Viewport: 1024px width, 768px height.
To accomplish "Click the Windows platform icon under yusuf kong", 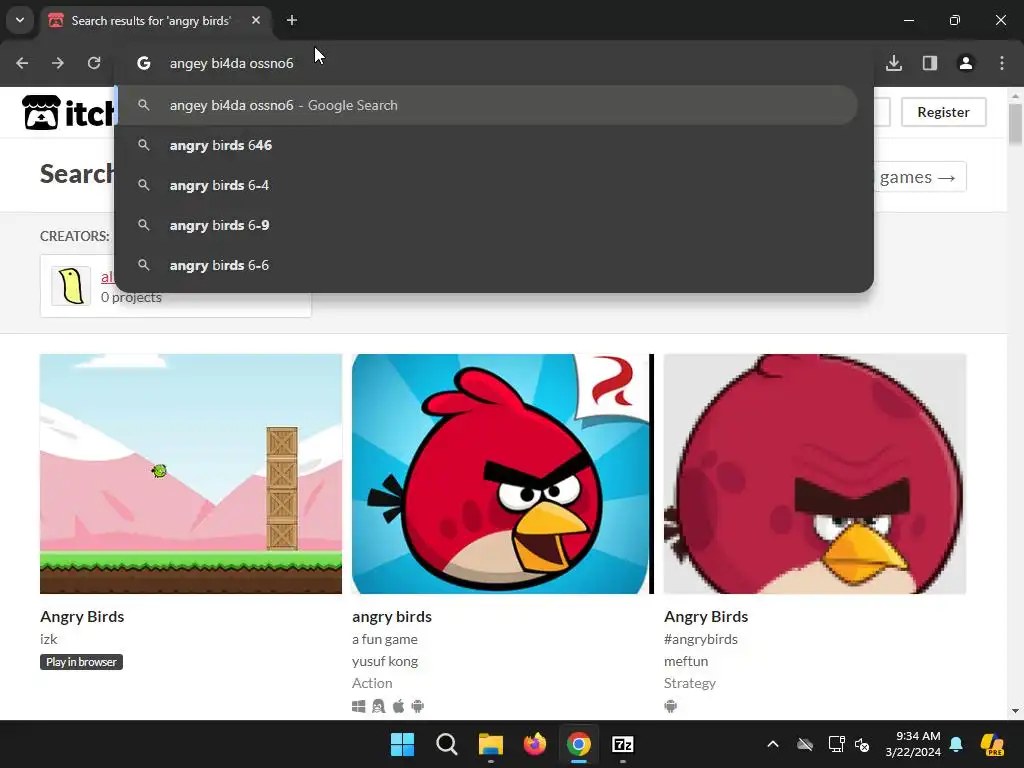I will coord(359,707).
